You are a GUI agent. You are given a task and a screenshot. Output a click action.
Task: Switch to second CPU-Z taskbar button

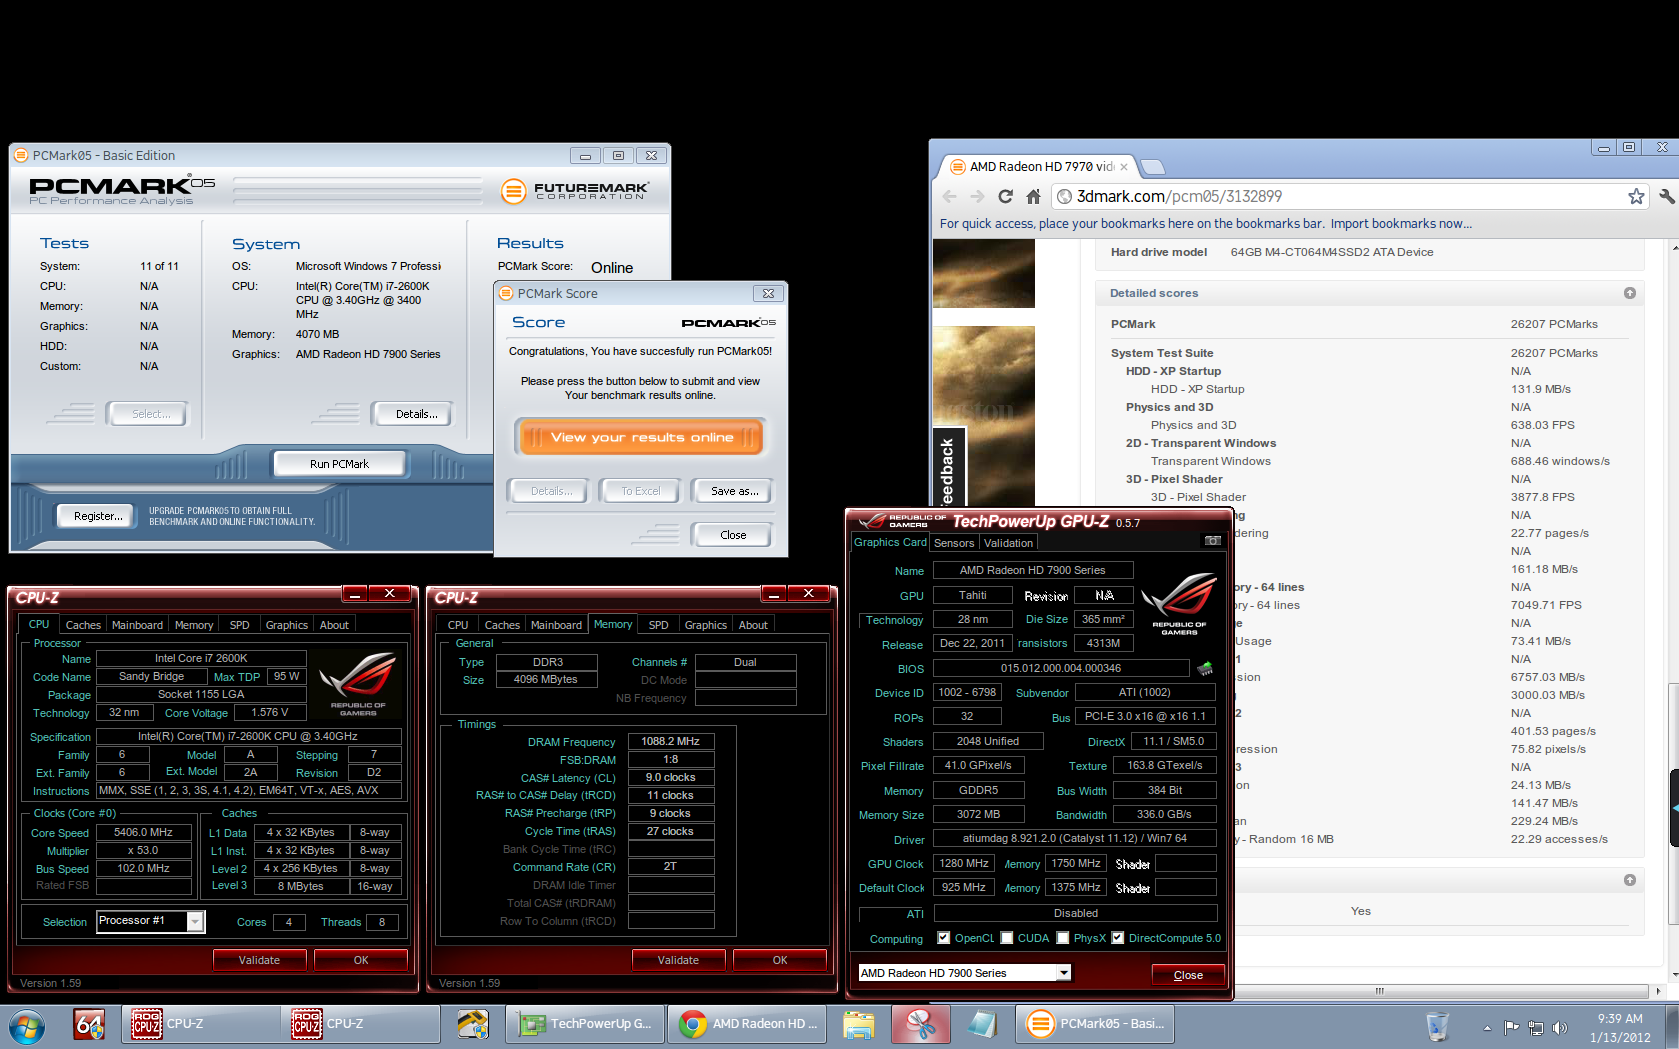click(x=361, y=1024)
